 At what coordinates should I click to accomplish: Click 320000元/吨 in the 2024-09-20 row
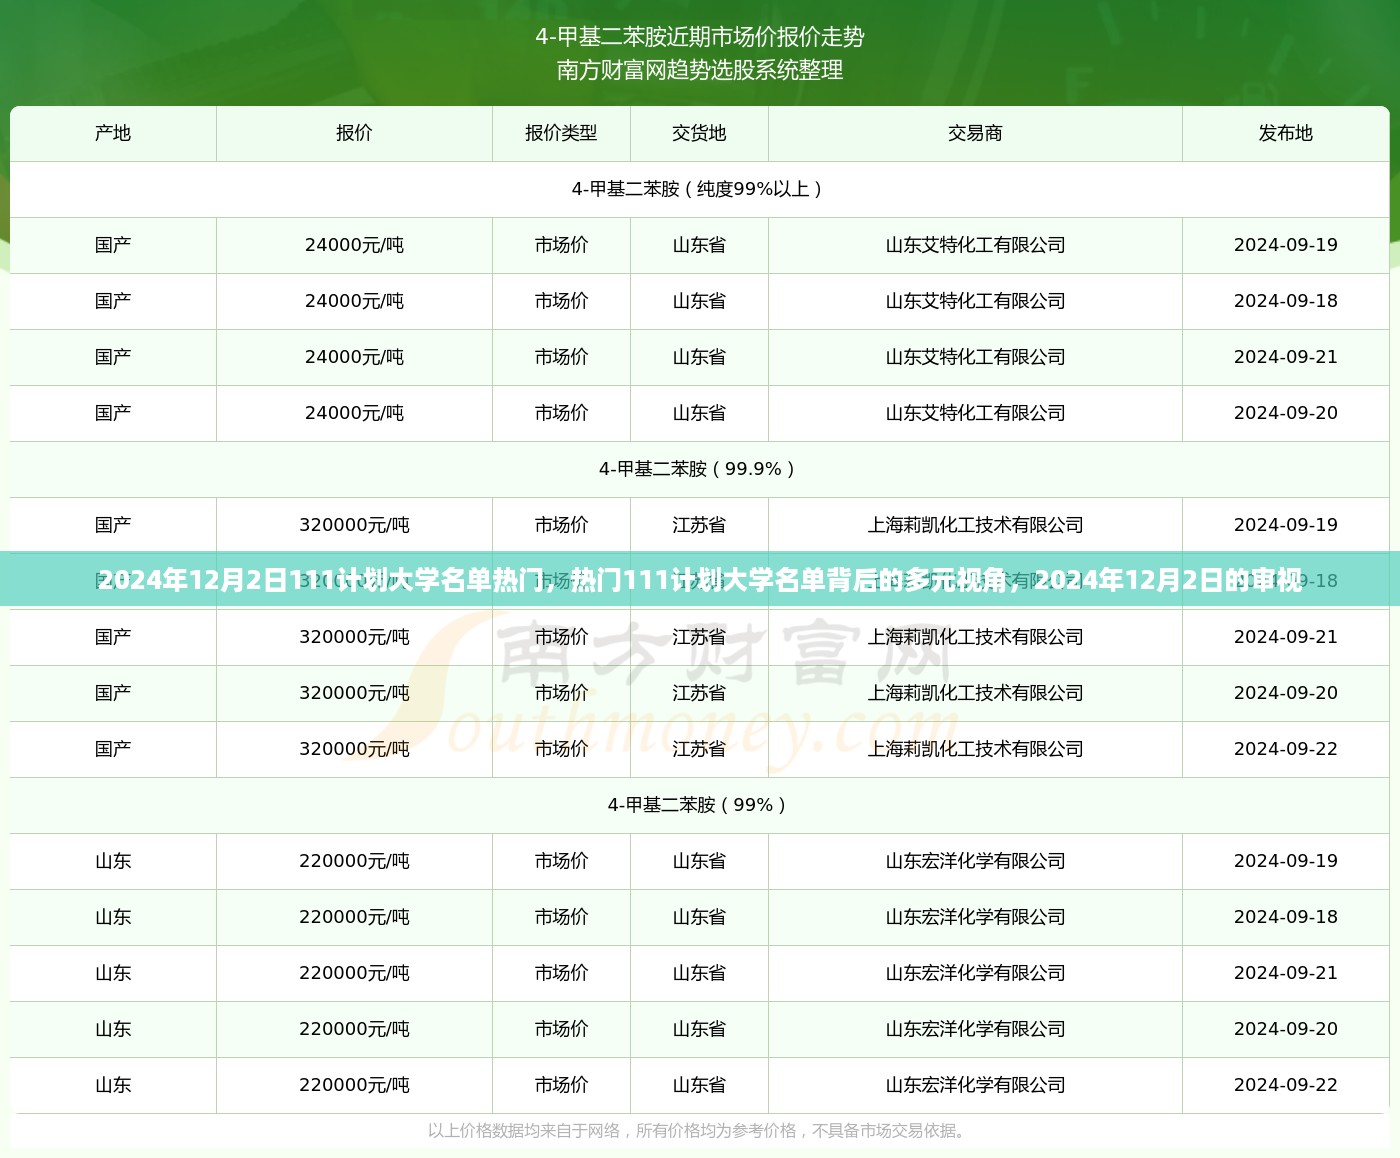coord(354,693)
